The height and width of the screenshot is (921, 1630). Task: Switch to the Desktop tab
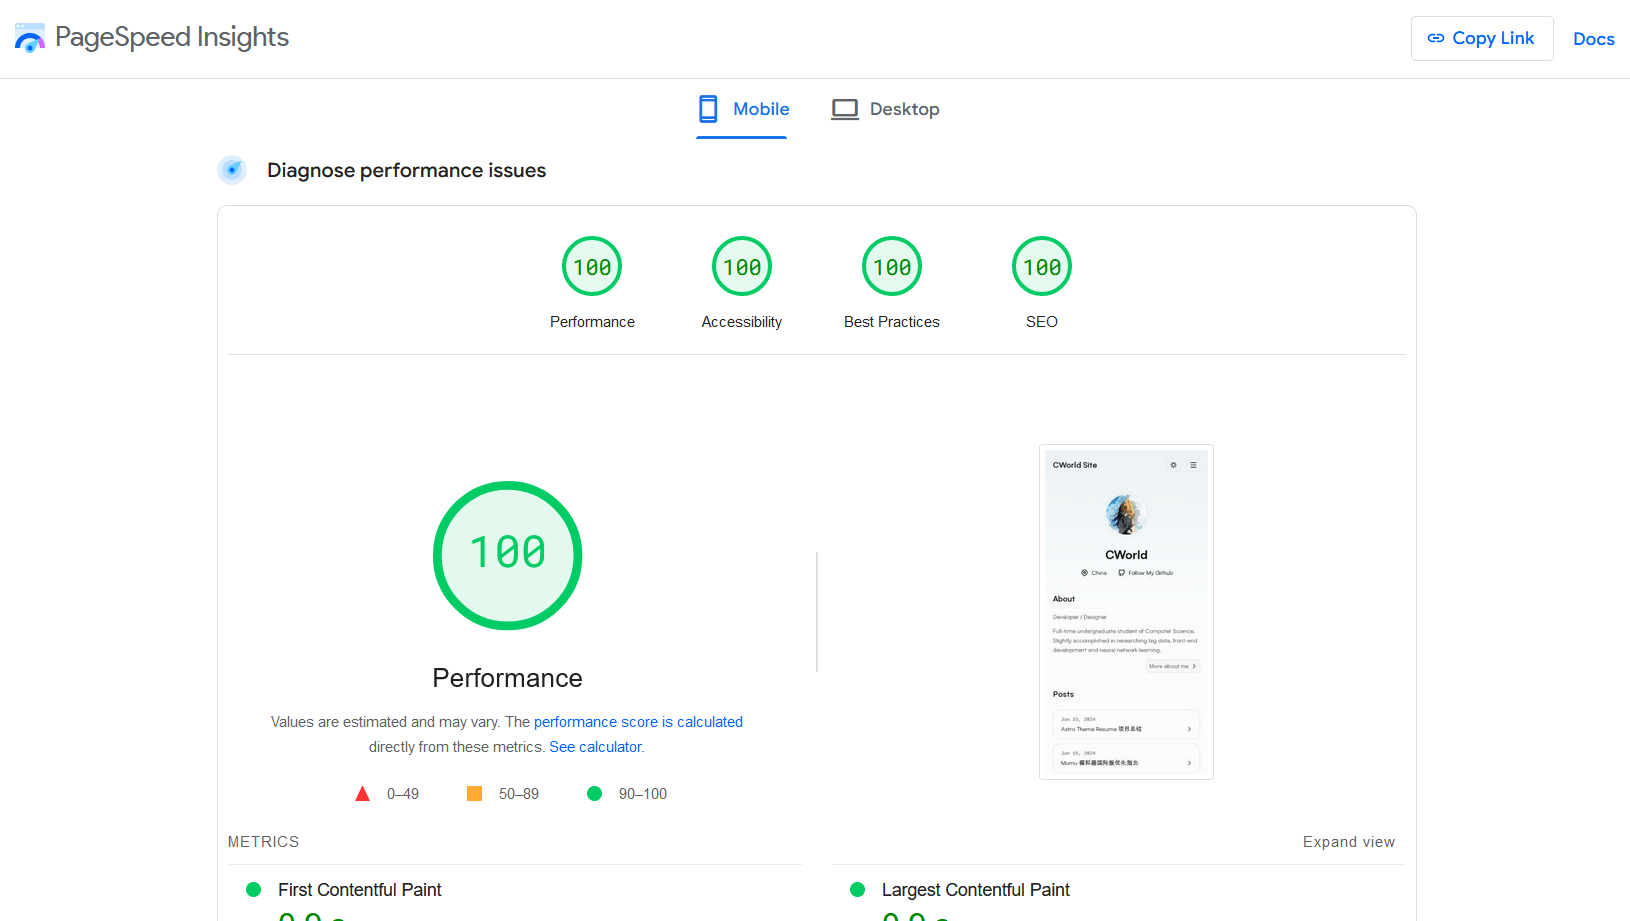[x=884, y=109]
